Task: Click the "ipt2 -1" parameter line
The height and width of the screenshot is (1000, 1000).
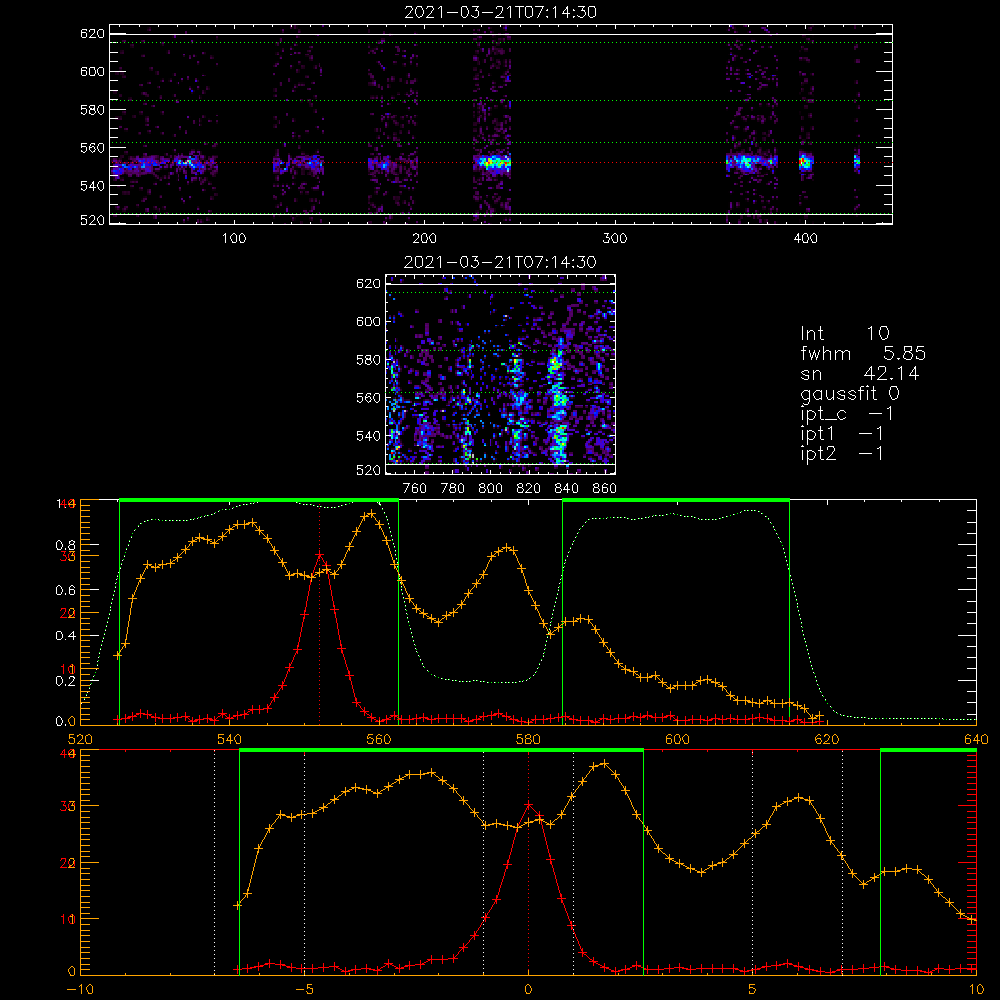Action: coord(842,454)
